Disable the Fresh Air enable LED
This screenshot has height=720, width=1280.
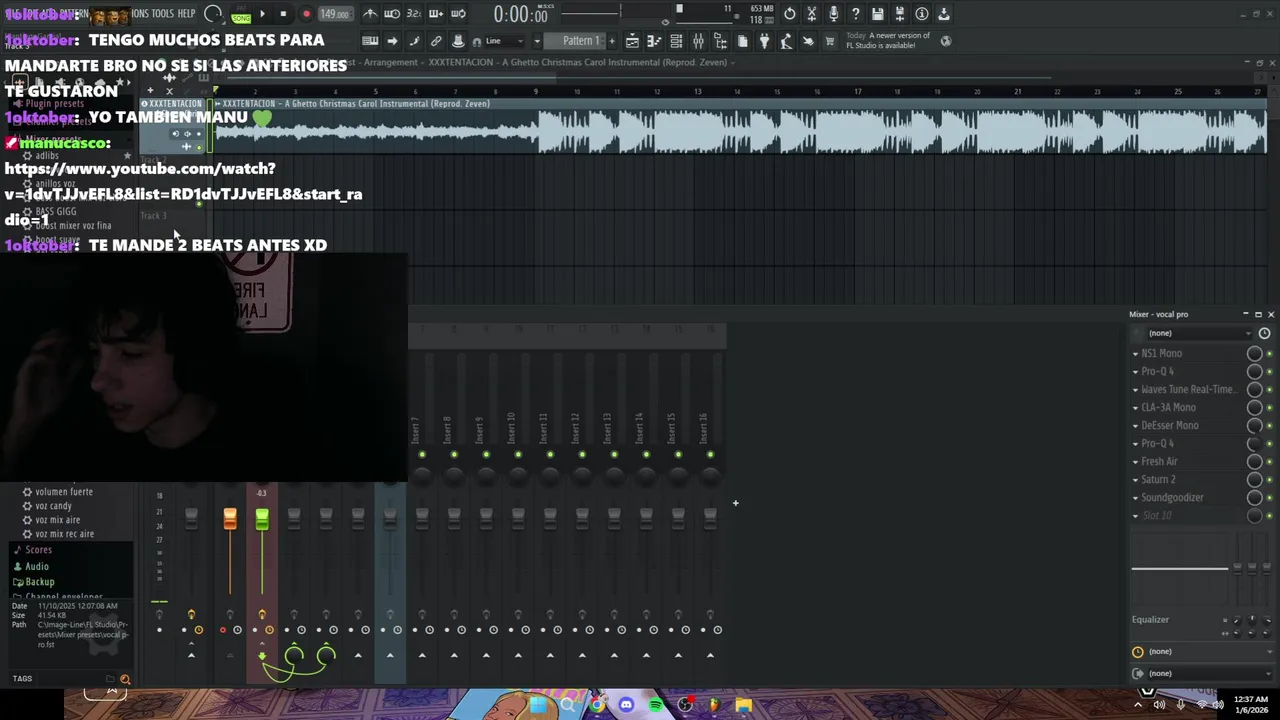tap(1269, 462)
